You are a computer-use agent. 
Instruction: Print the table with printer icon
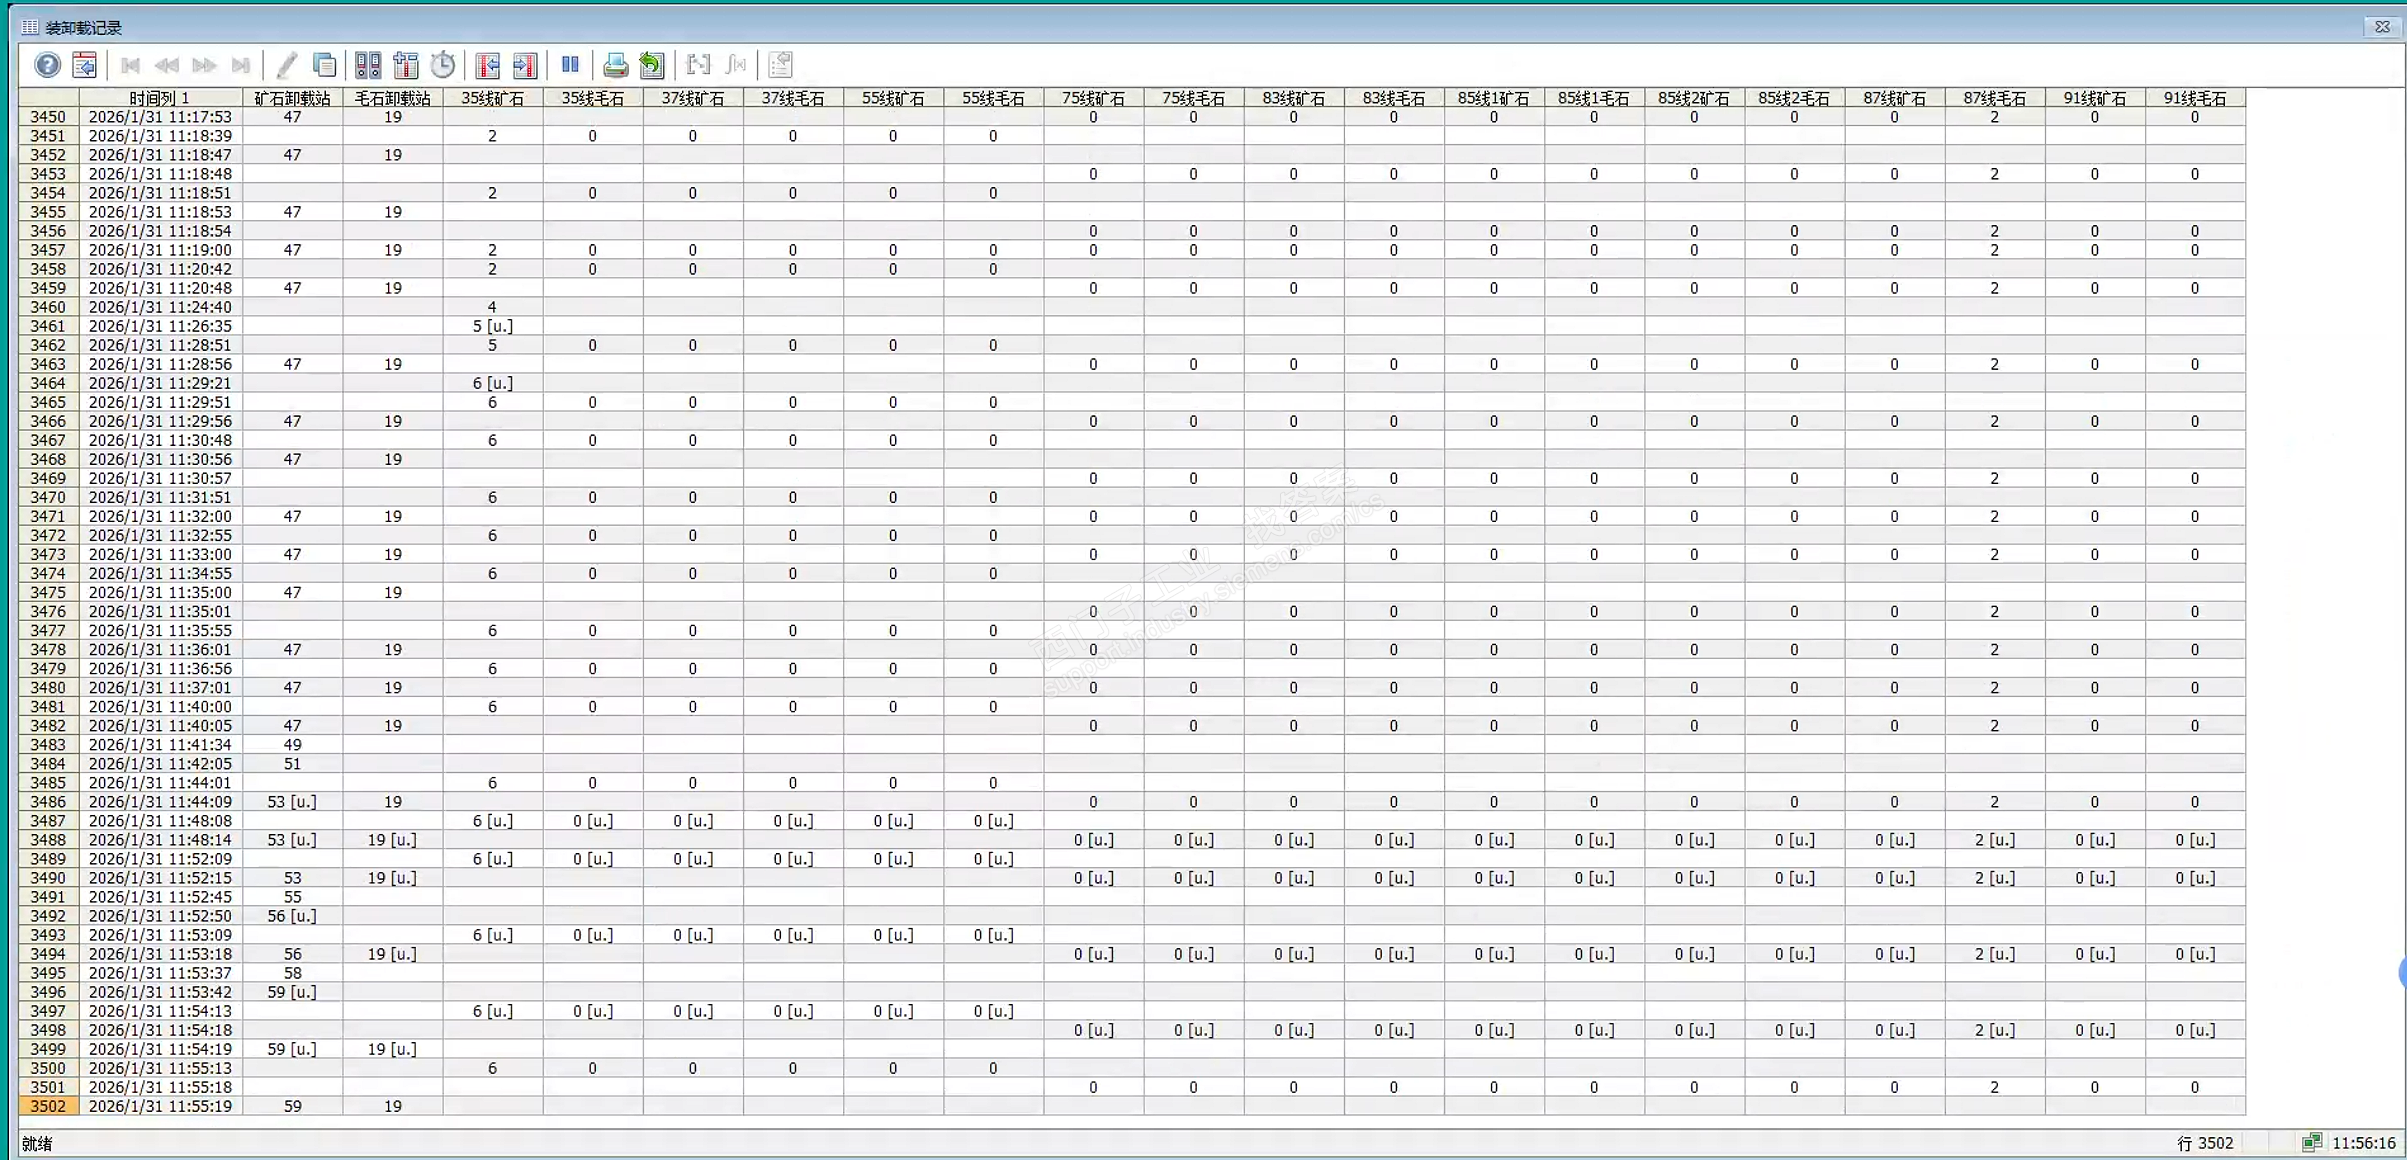615,65
